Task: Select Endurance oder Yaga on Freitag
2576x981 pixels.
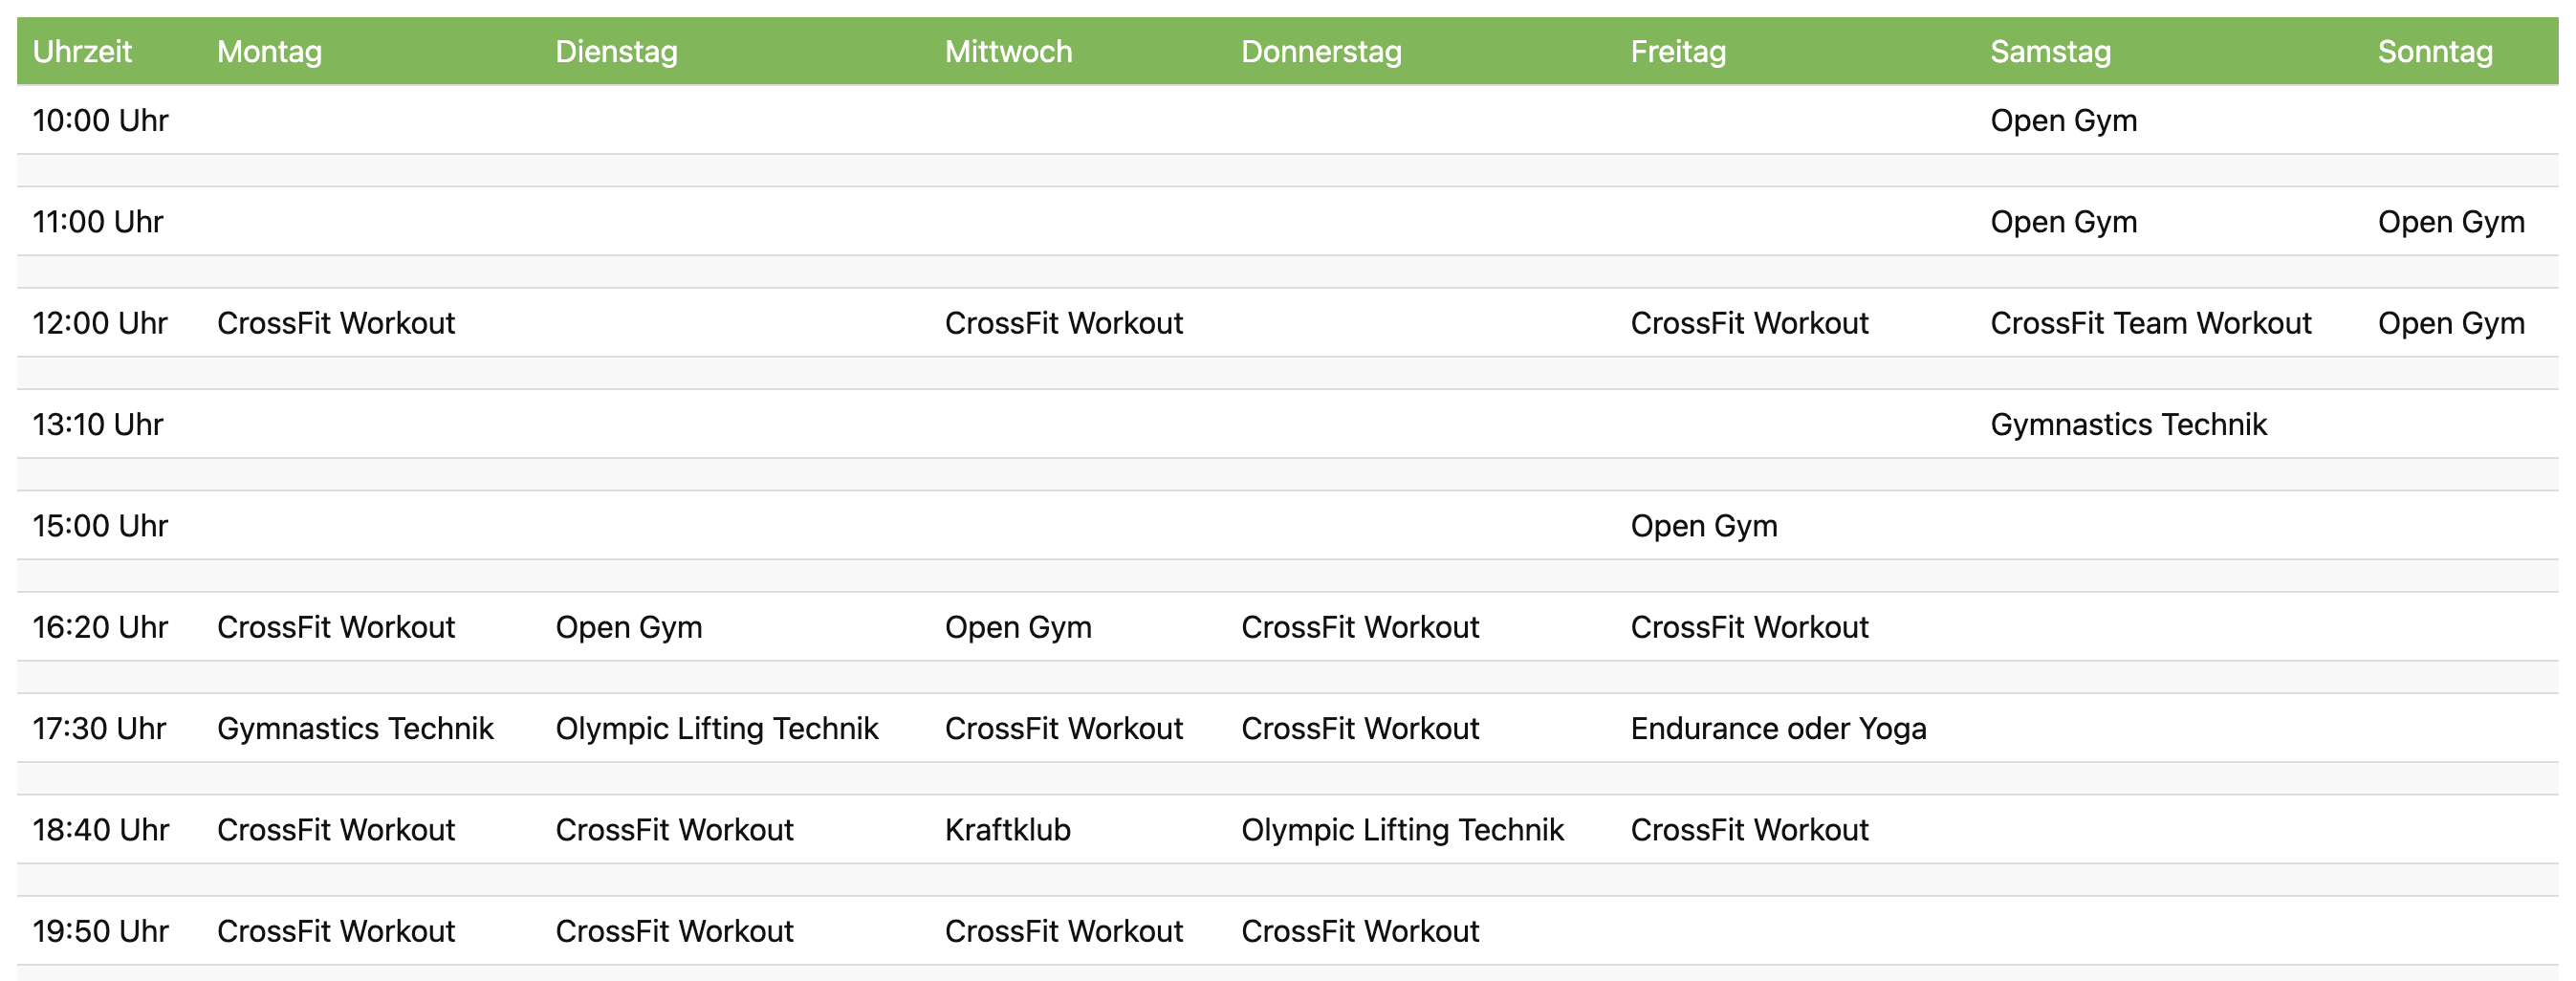Action: tap(1777, 728)
